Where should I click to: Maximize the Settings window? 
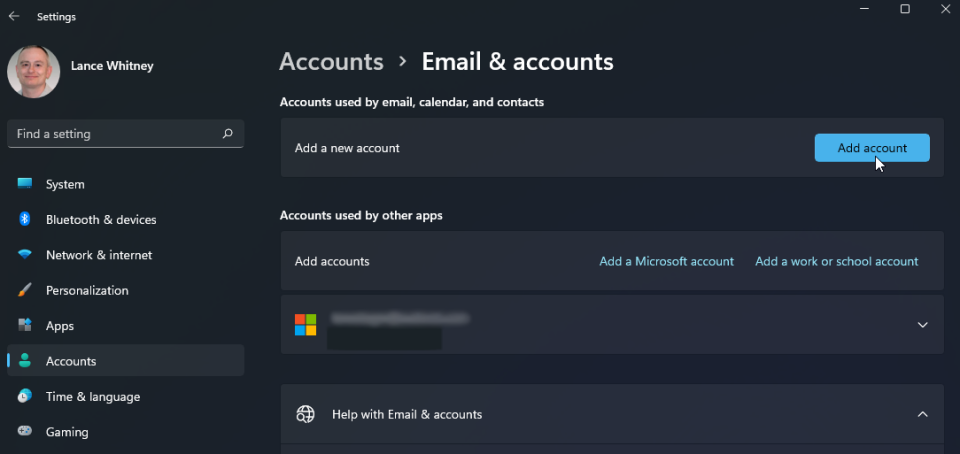click(905, 9)
